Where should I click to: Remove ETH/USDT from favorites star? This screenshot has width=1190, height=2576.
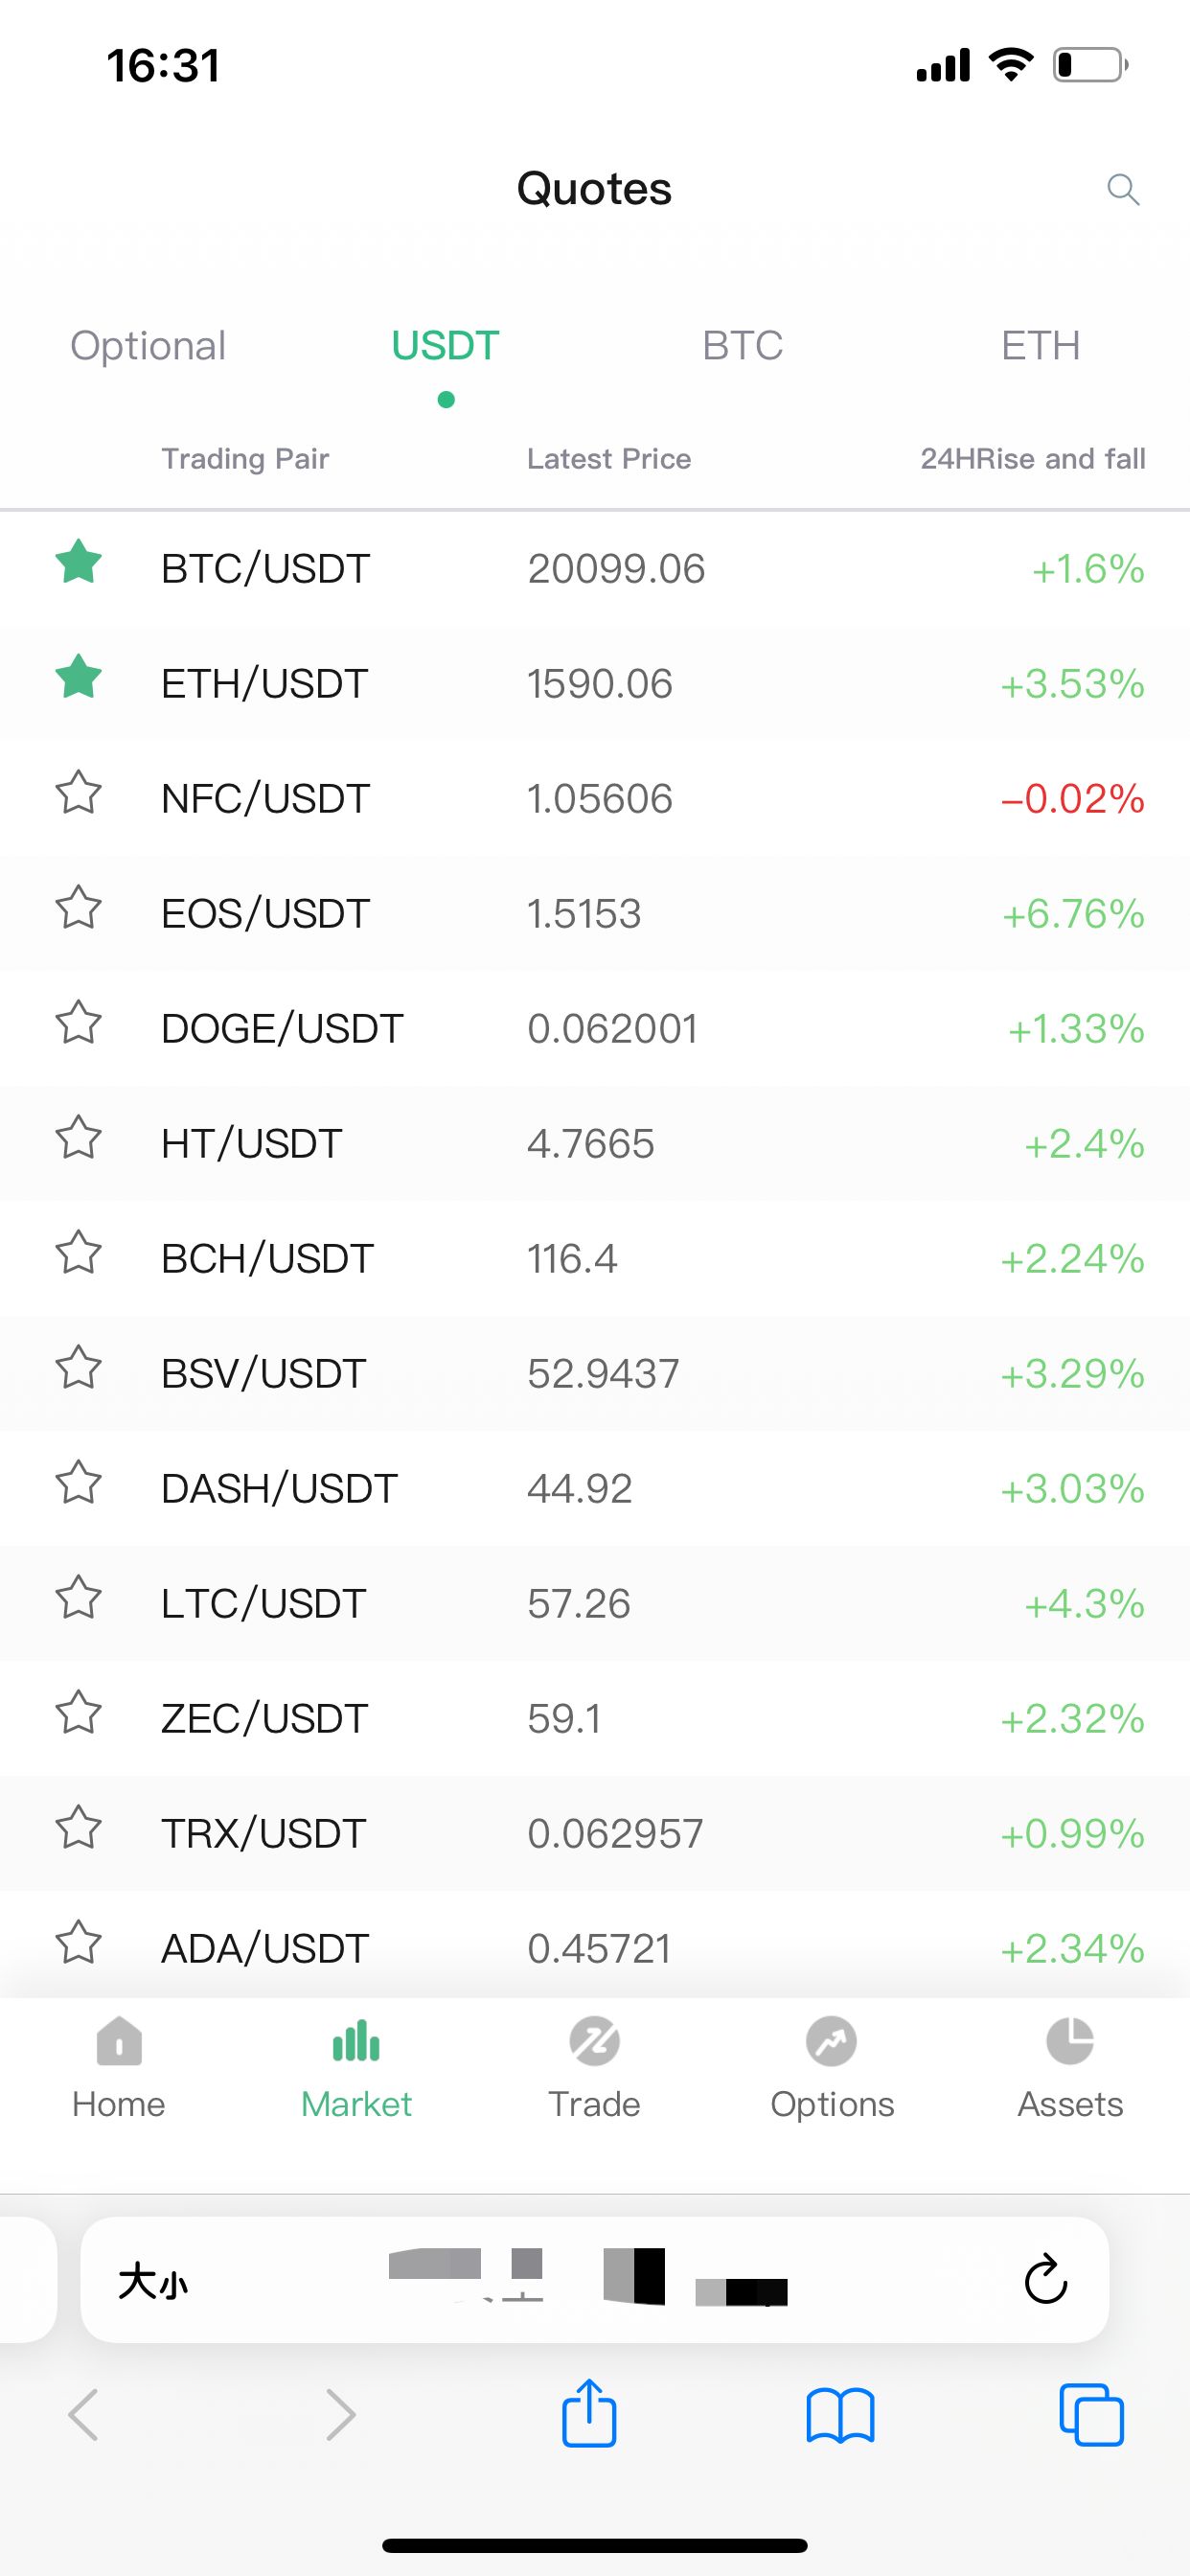(78, 677)
